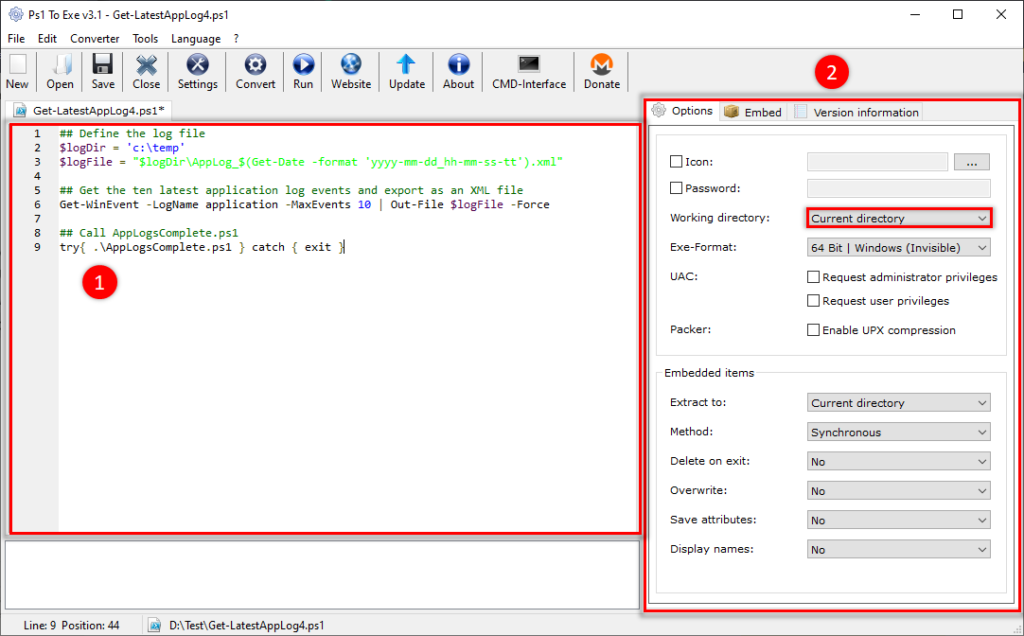
Task: Open the CMD-Interface toolbar icon
Action: 529,65
